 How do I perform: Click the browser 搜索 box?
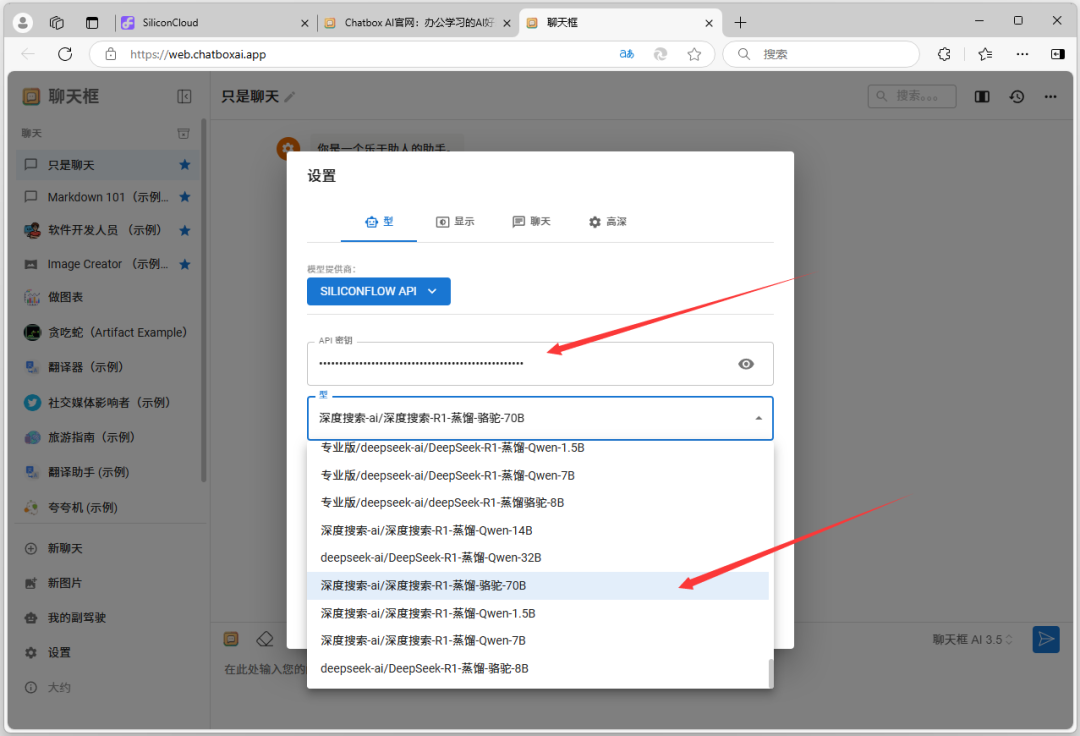click(821, 54)
